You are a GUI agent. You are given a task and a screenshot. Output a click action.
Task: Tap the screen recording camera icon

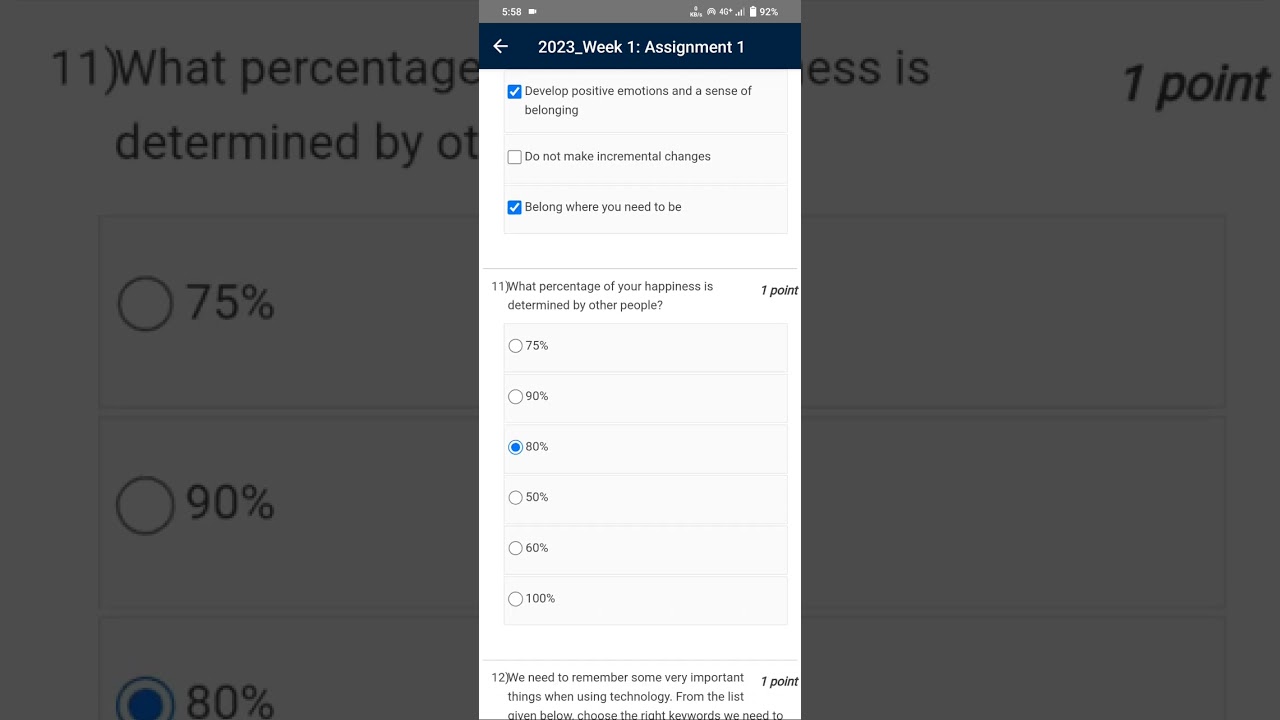[x=532, y=12]
